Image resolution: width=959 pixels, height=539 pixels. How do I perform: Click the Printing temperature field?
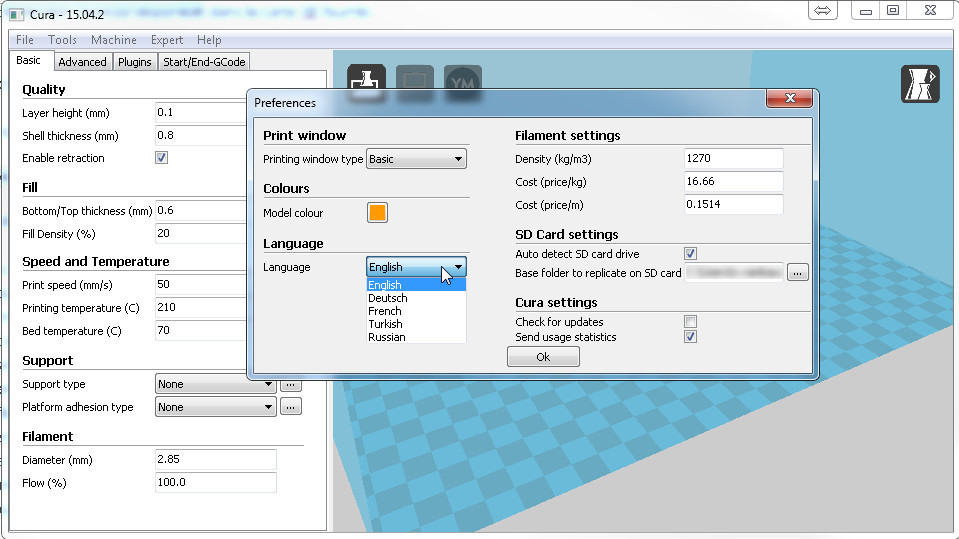point(201,308)
